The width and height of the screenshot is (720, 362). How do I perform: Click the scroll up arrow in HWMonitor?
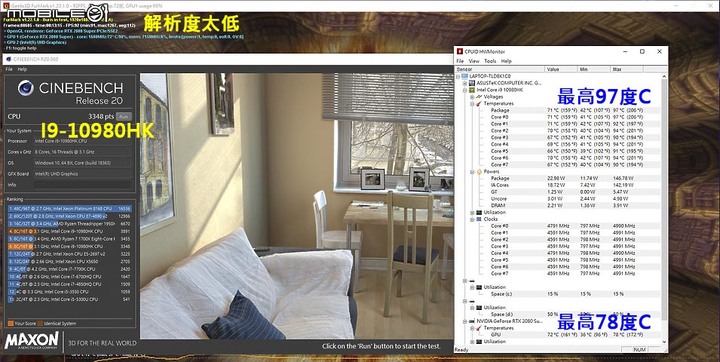click(664, 76)
